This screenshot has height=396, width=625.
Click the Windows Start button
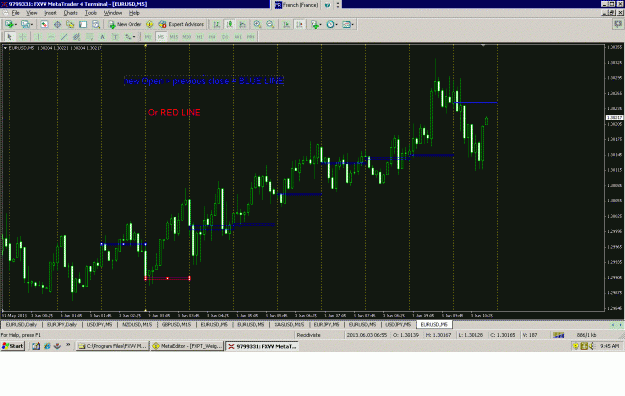click(x=13, y=346)
